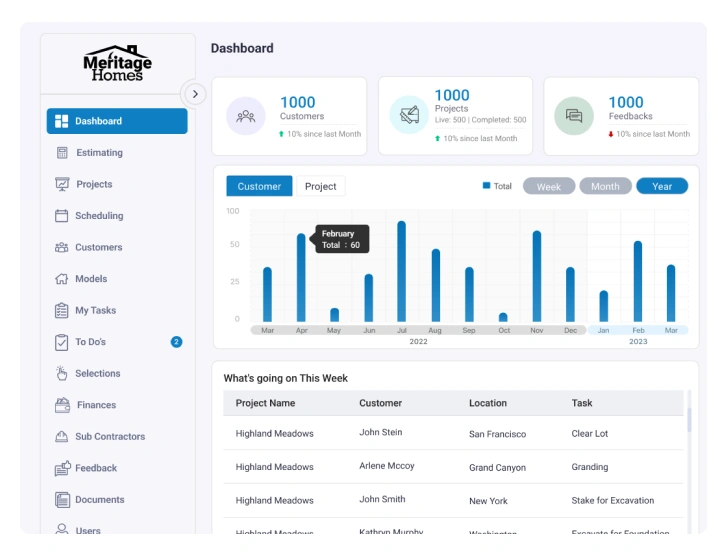Click the Models house icon
Image resolution: width=724 pixels, height=557 pixels.
pyautogui.click(x=61, y=279)
